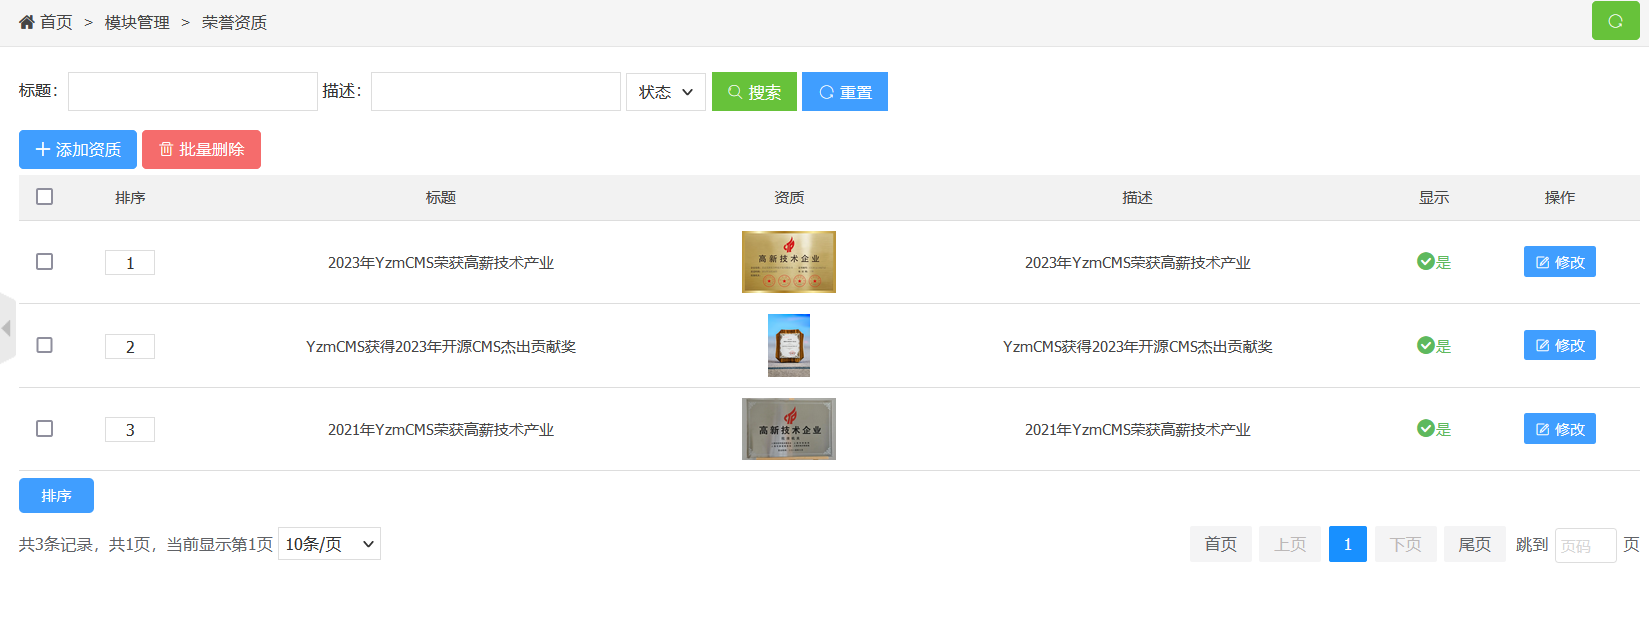Click the home icon in breadcrumb
1649x644 pixels.
click(x=27, y=22)
